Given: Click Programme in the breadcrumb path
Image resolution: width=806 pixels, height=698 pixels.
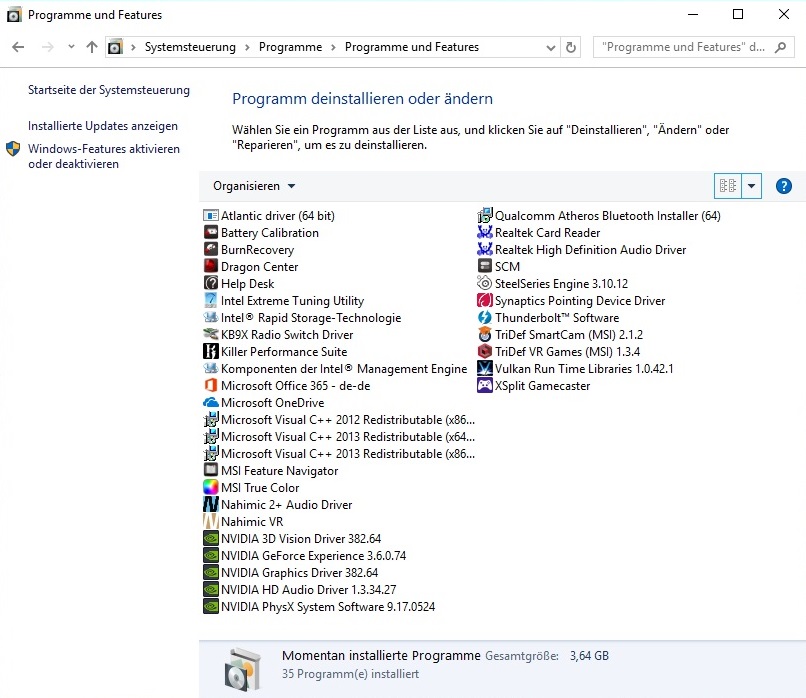Looking at the screenshot, I should click(x=290, y=47).
